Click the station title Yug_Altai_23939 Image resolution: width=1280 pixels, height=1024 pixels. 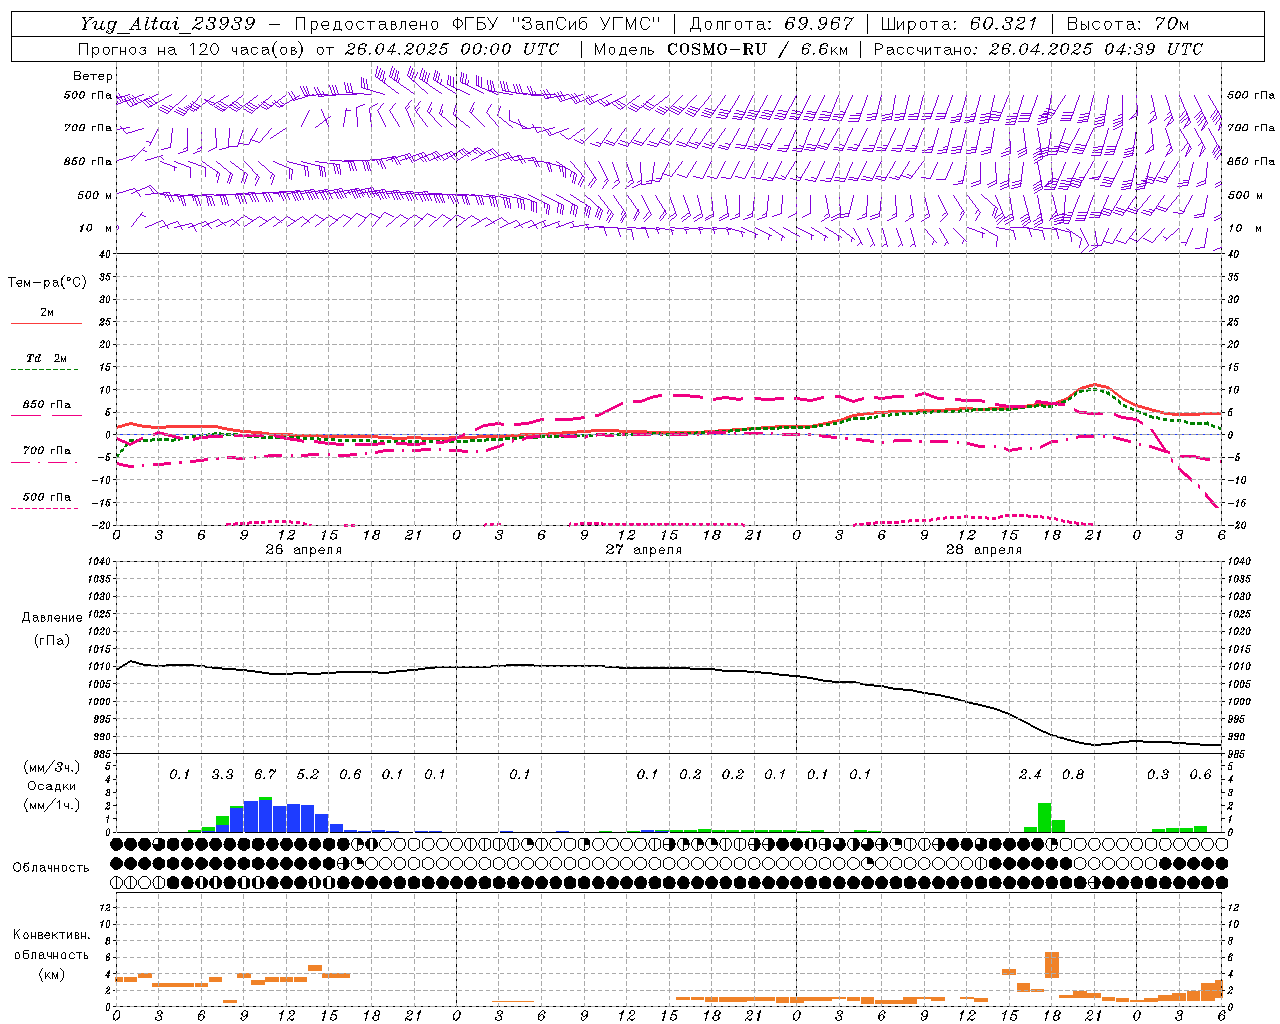(168, 24)
